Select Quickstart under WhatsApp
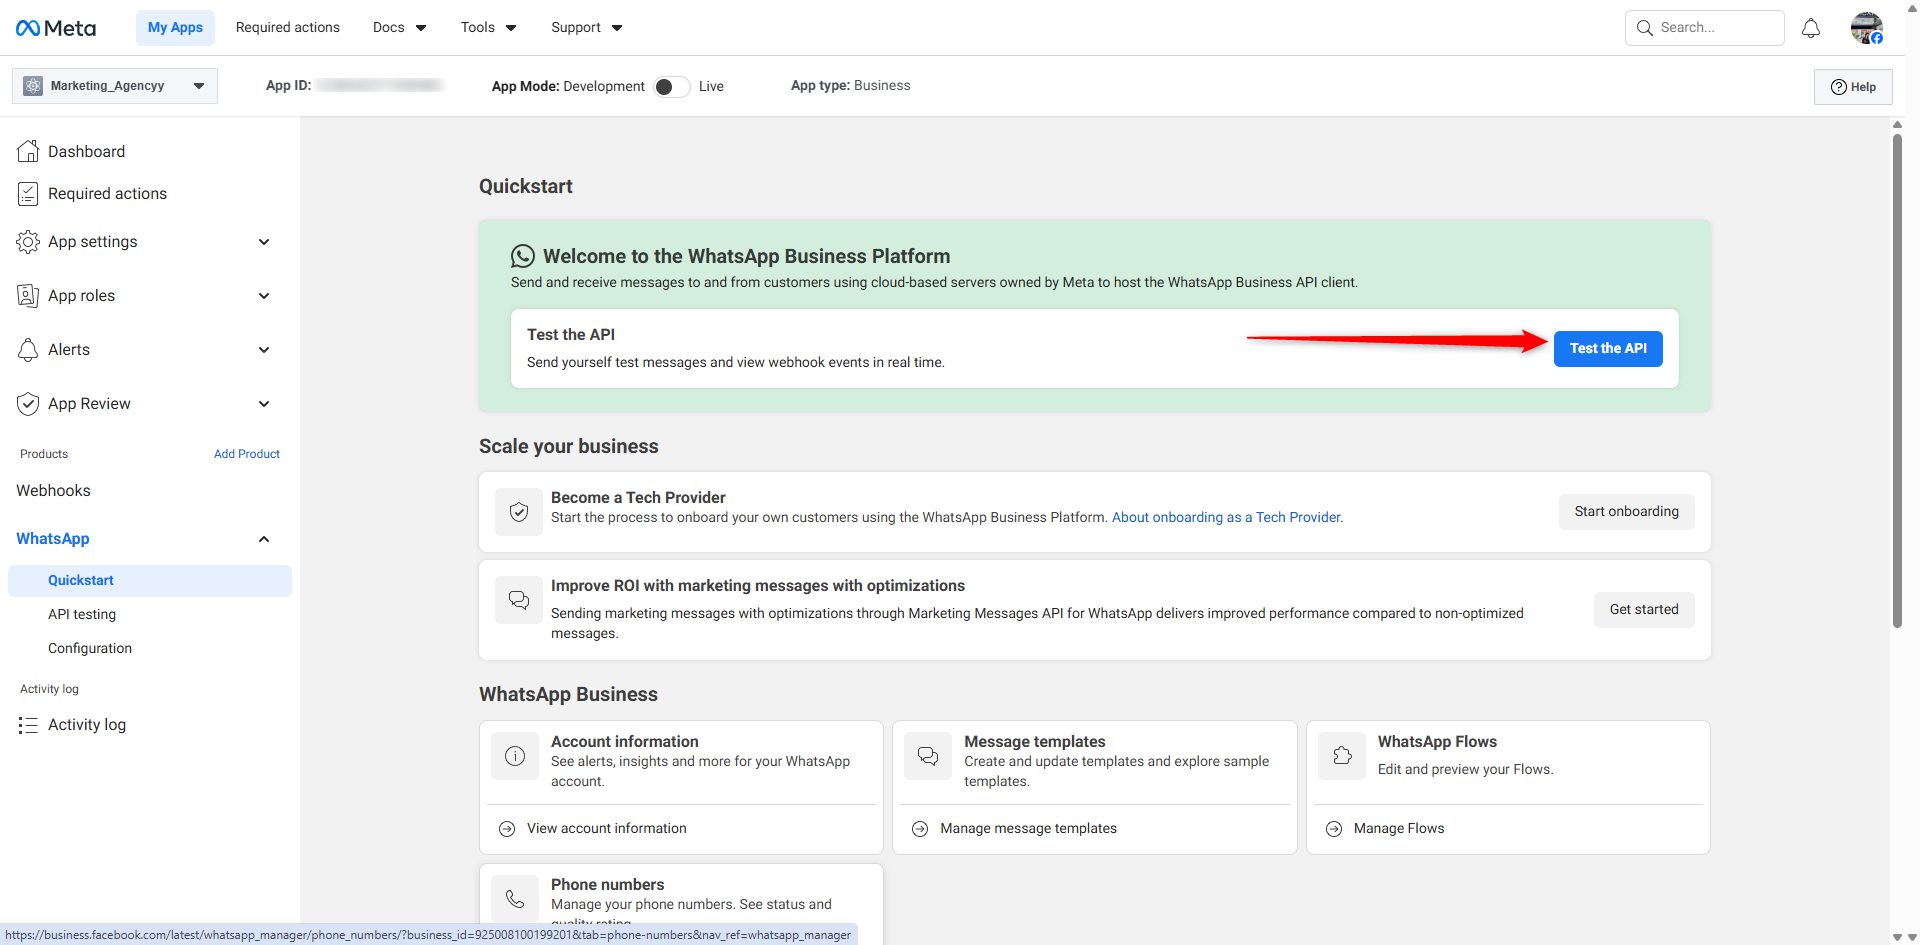Image resolution: width=1920 pixels, height=945 pixels. pyautogui.click(x=150, y=581)
